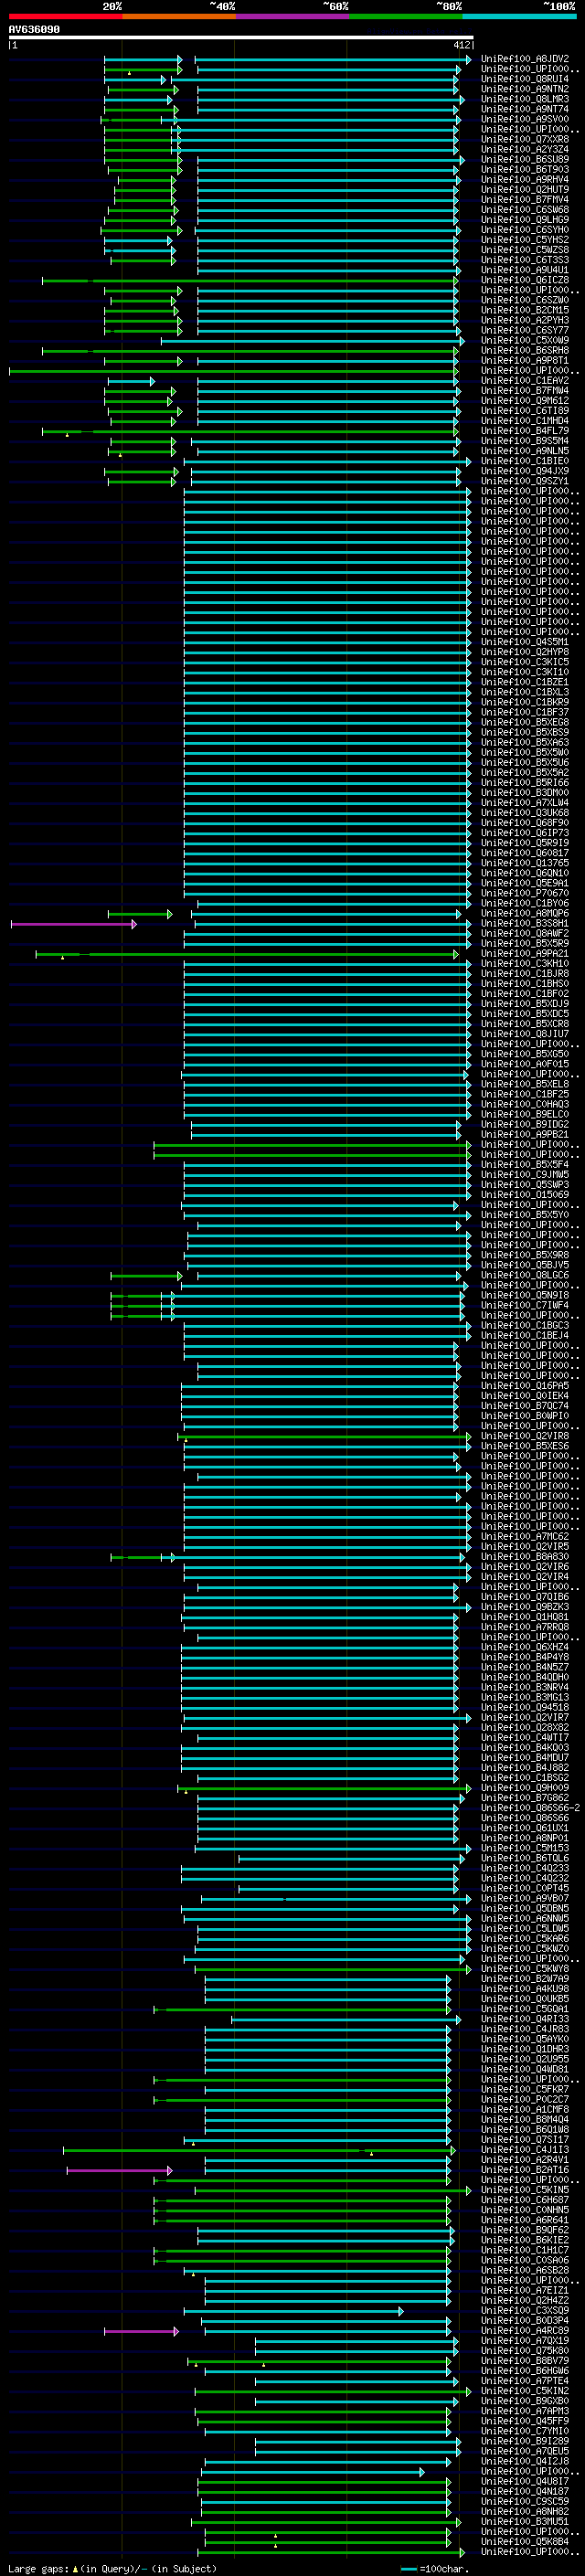
Task: Select the red 20% identity color band
Action: [66, 16]
